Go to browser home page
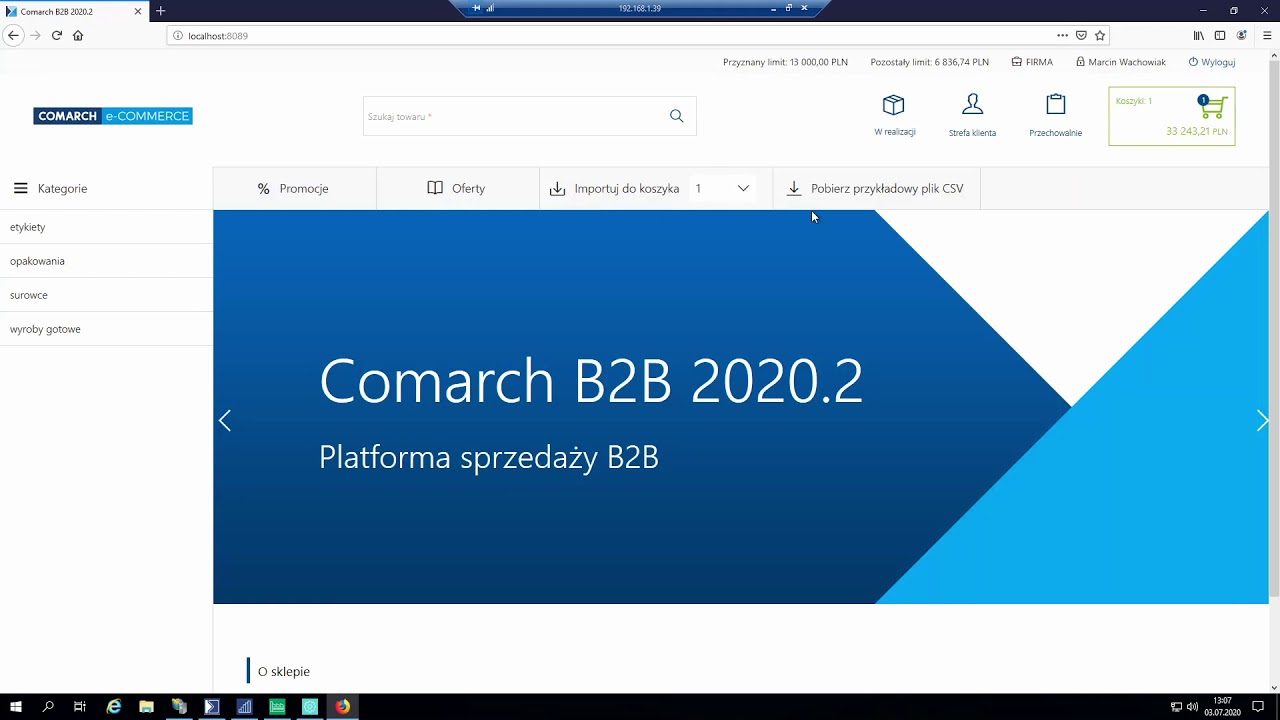Viewport: 1280px width, 720px height. tap(78, 35)
